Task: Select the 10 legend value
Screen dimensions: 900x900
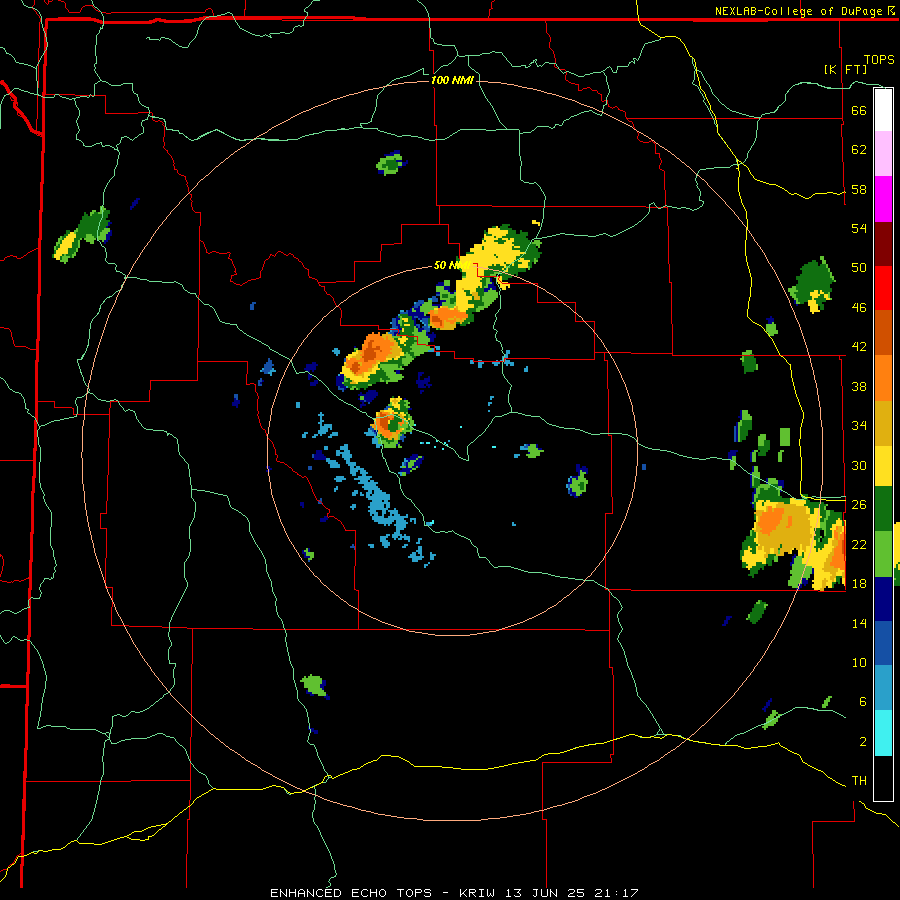Action: tap(859, 662)
